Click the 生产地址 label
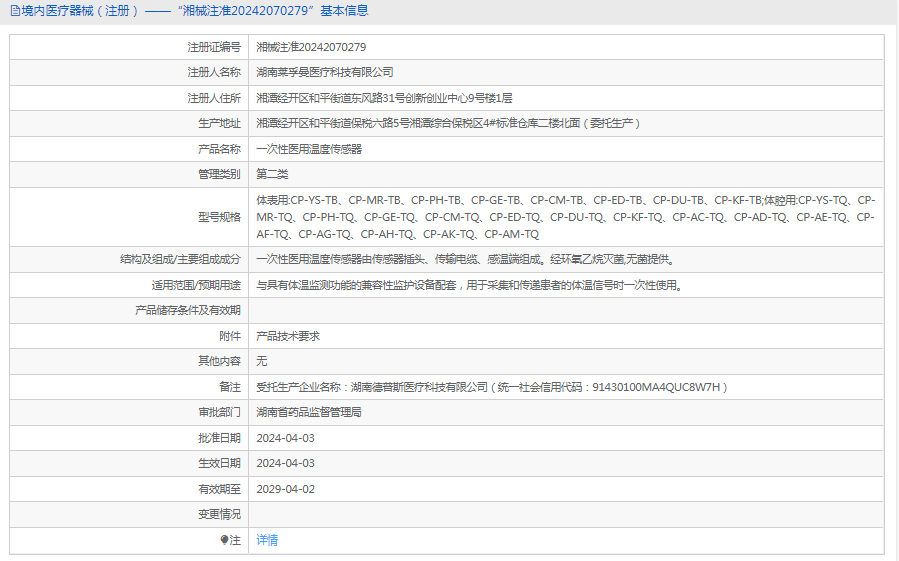The image size is (899, 561). 219,123
